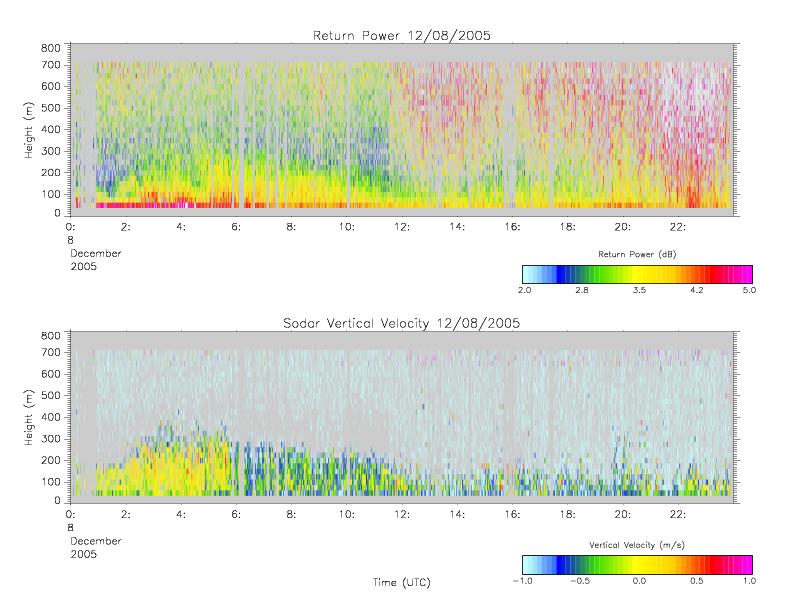Image resolution: width=791 pixels, height=611 pixels.
Task: Click the 300 height tick of Return Power plot
Action: click(50, 151)
